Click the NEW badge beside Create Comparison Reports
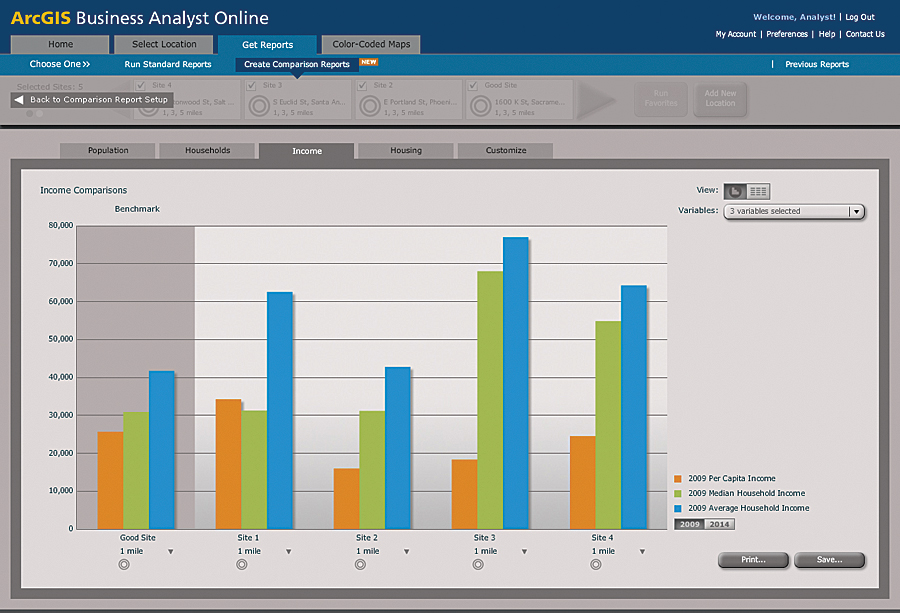Image resolution: width=900 pixels, height=613 pixels. point(368,62)
